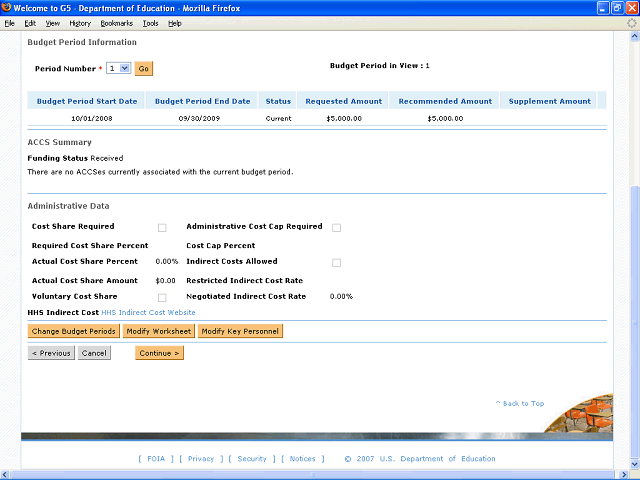Viewport: 640px width, 480px height.
Task: Click the Go button
Action: (x=144, y=69)
